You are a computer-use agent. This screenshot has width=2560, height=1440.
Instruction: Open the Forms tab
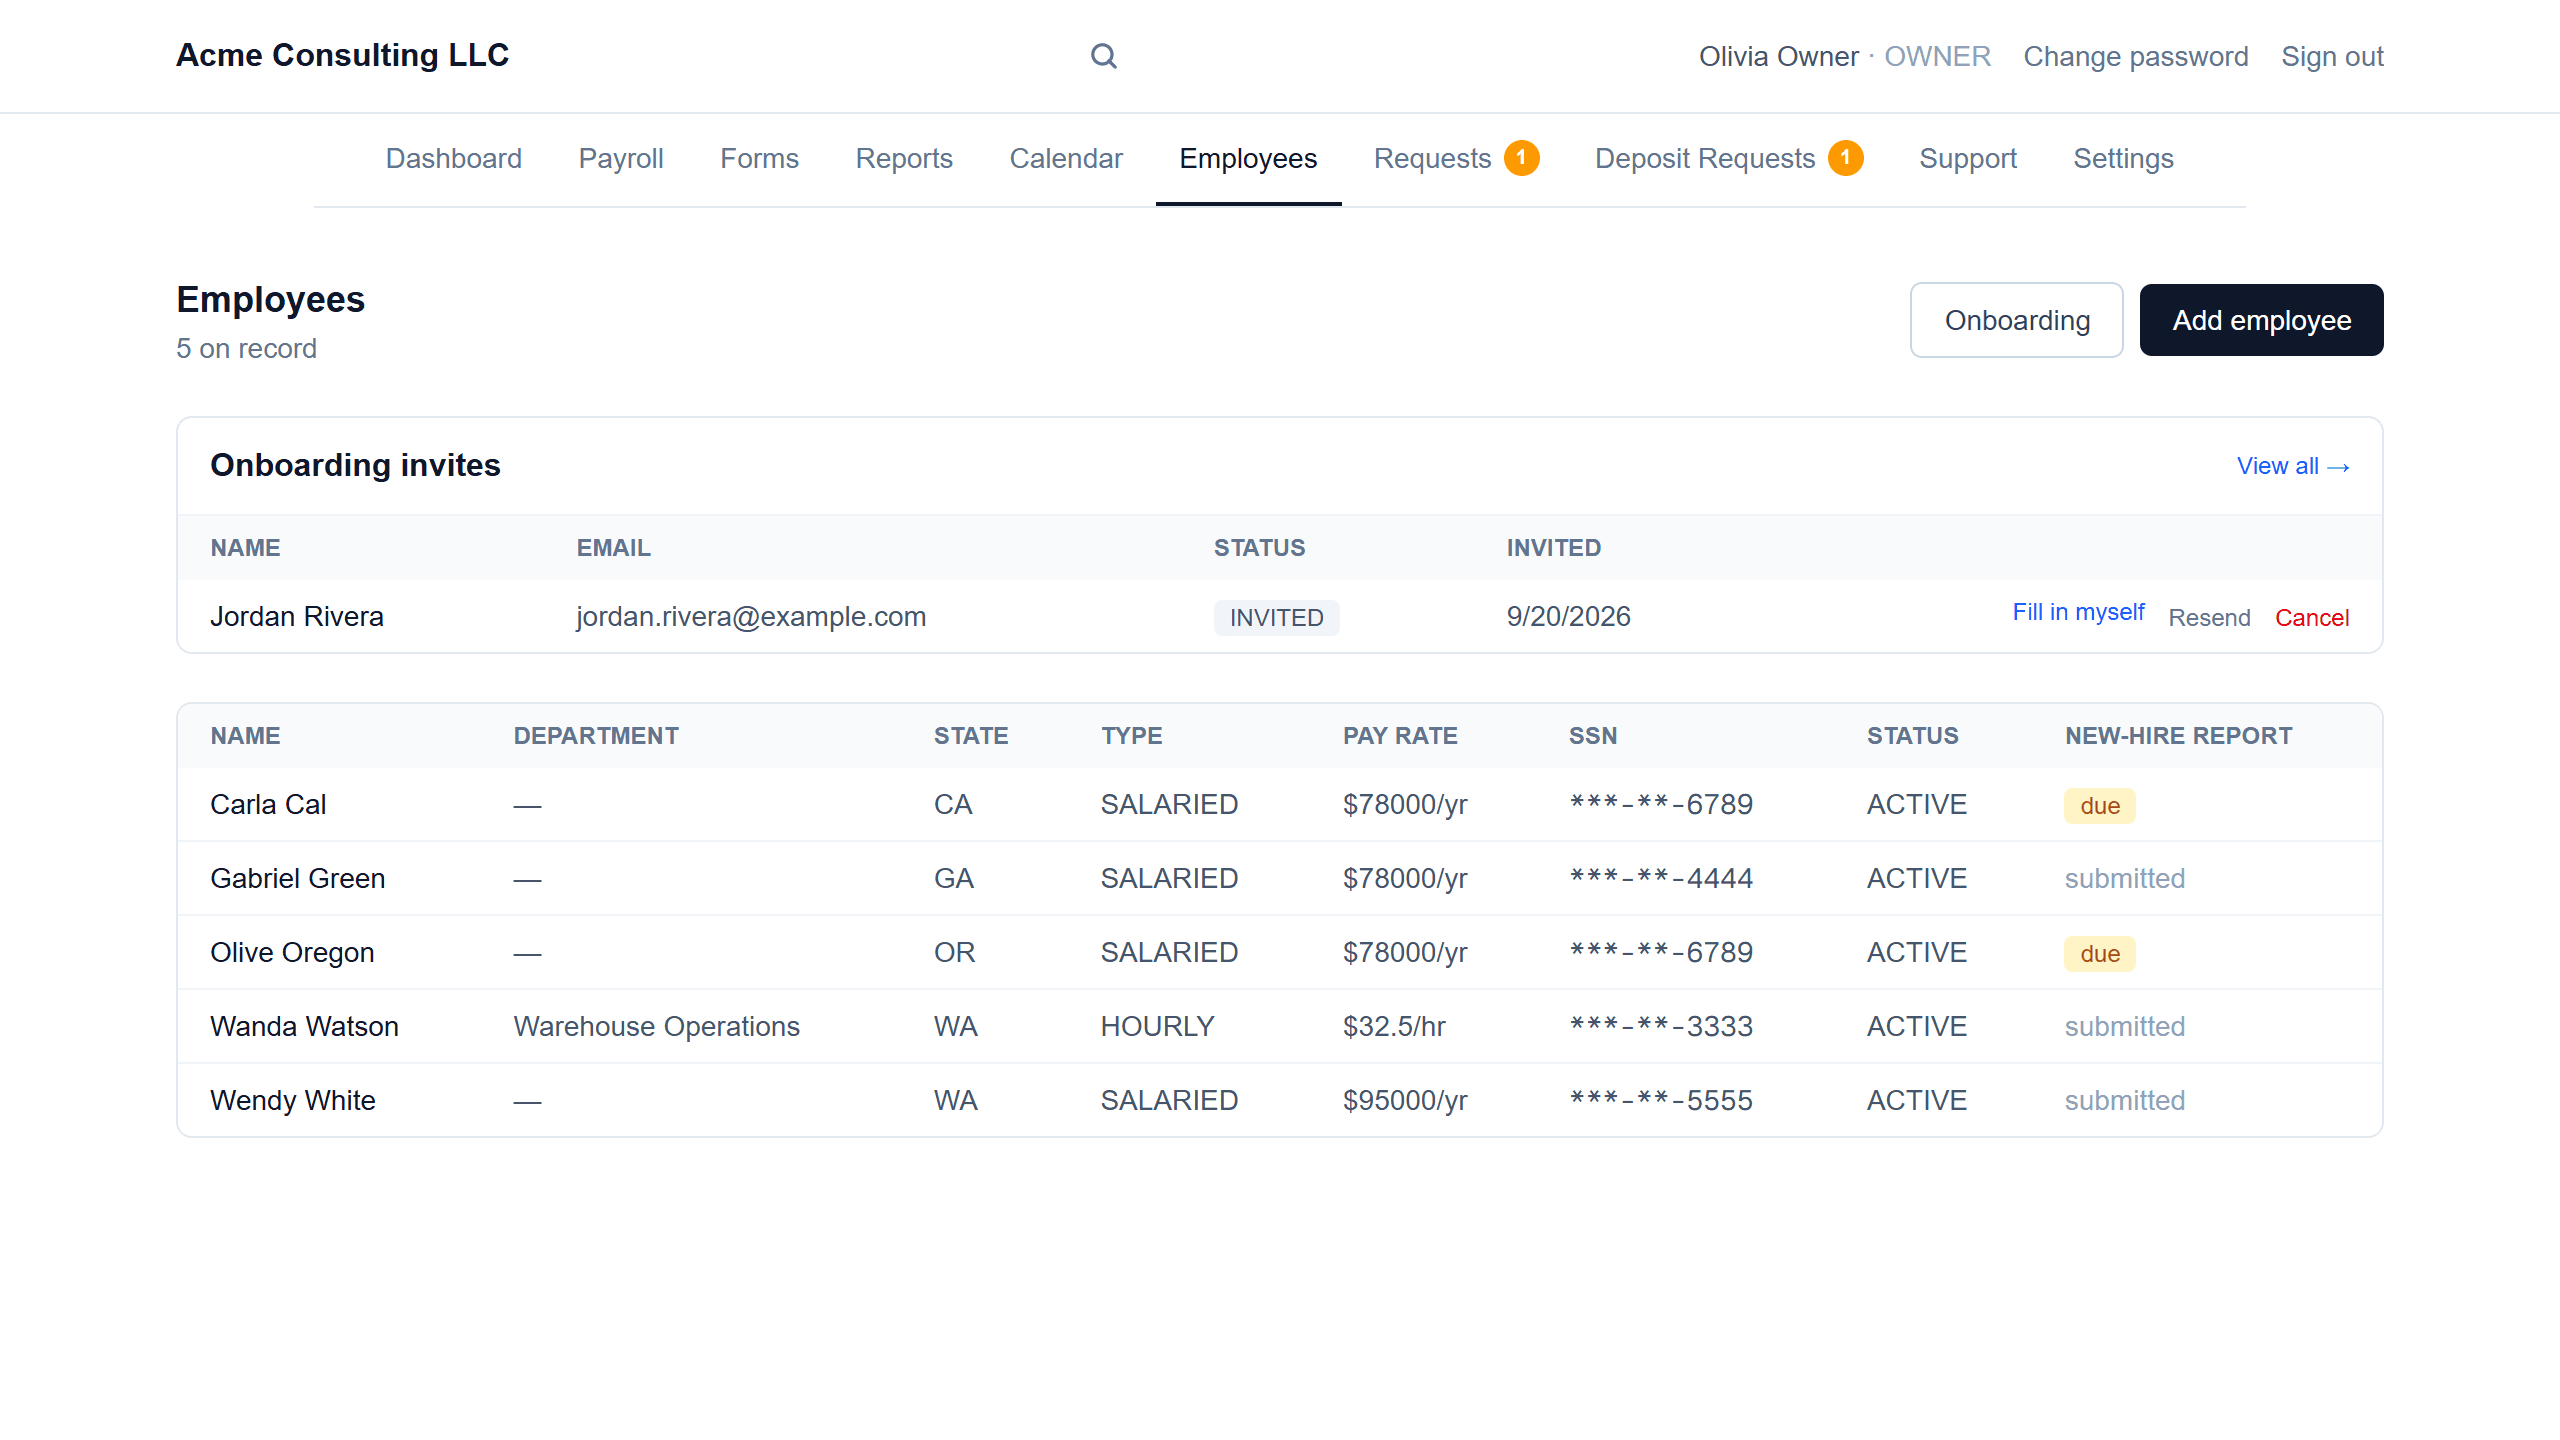click(x=759, y=158)
